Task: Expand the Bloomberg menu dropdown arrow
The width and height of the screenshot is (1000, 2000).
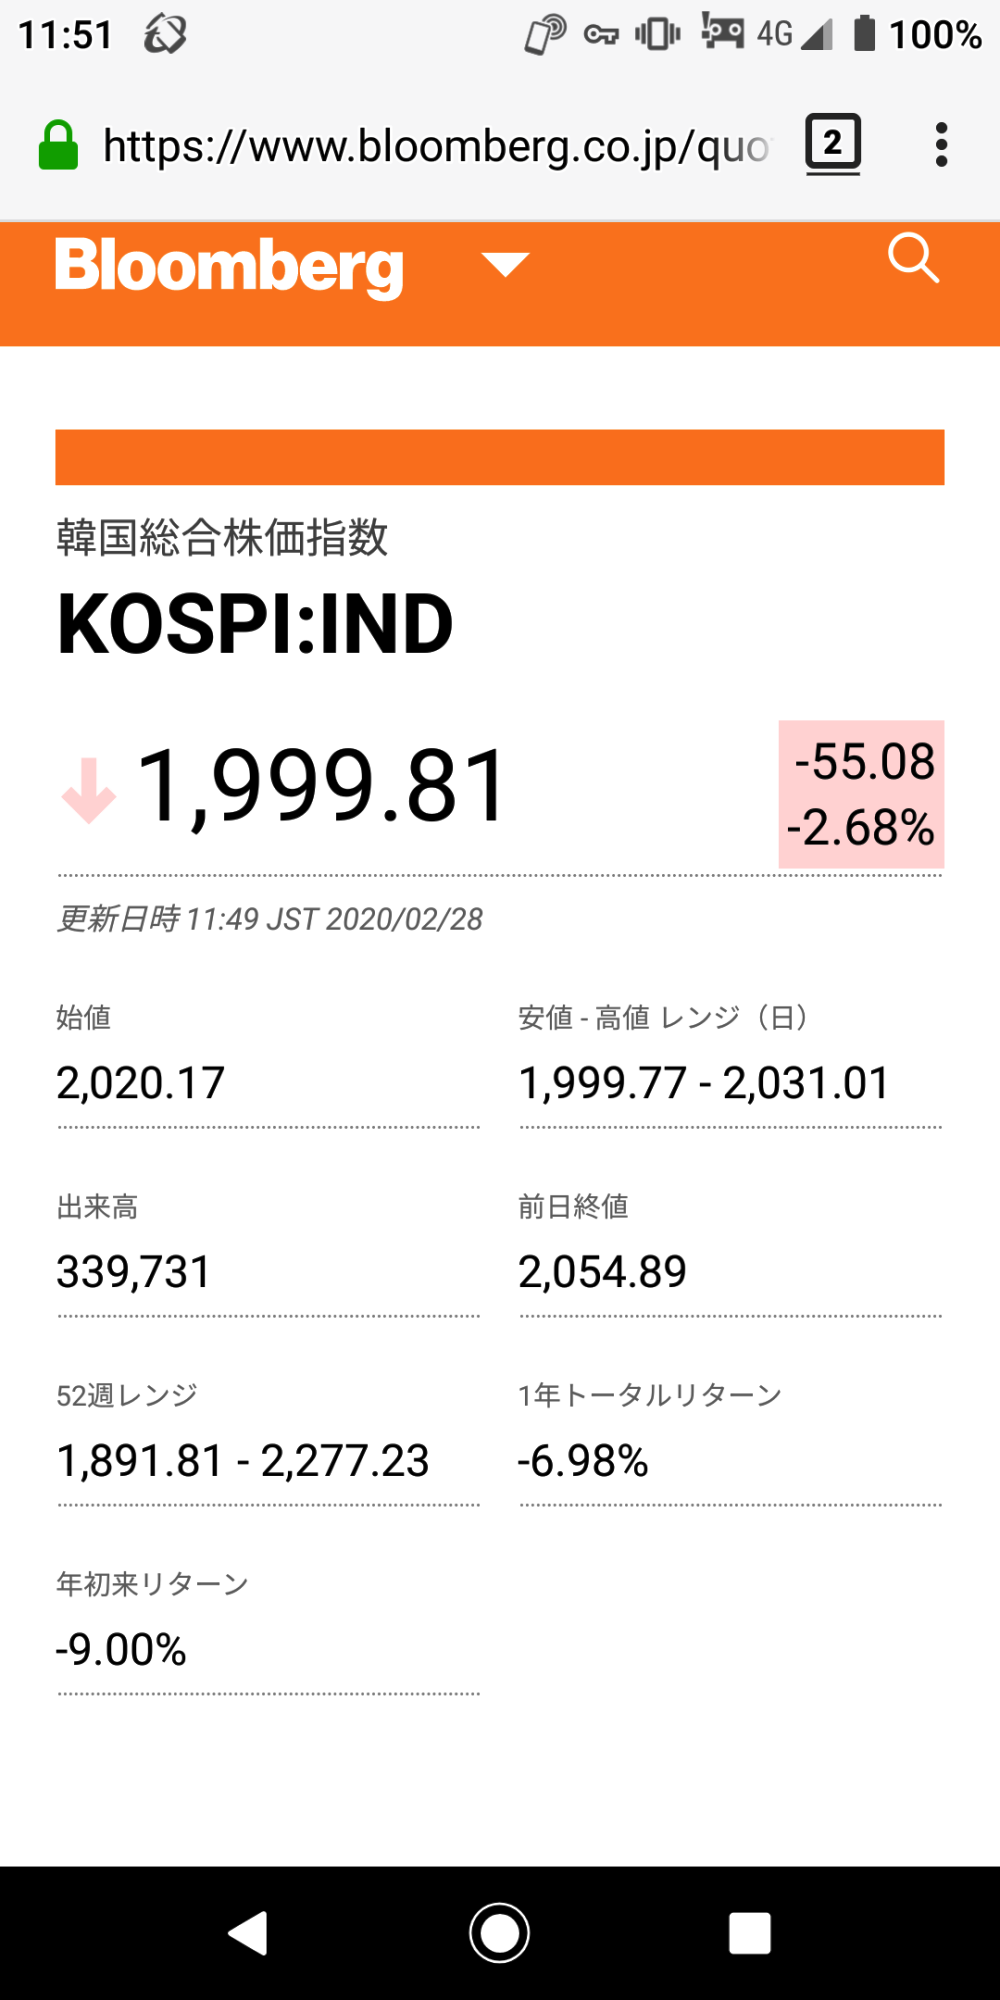Action: coord(505,264)
